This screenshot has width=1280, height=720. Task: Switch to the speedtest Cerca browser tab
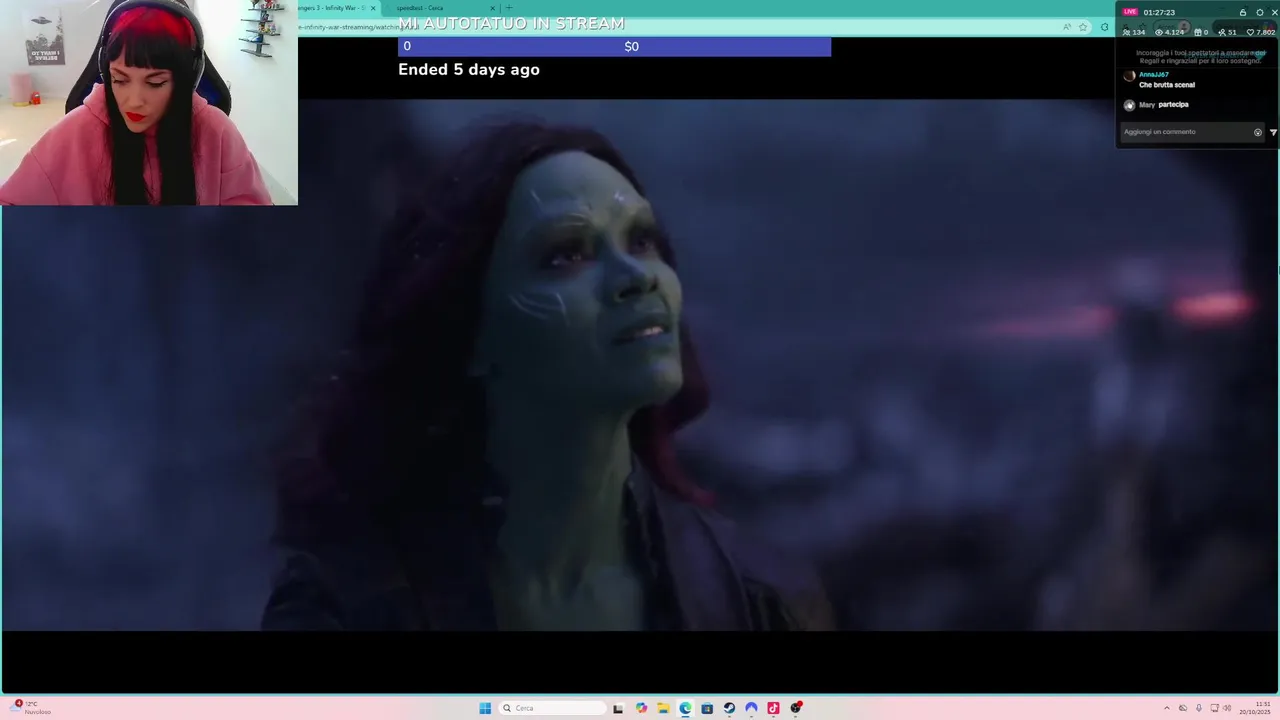tap(440, 8)
